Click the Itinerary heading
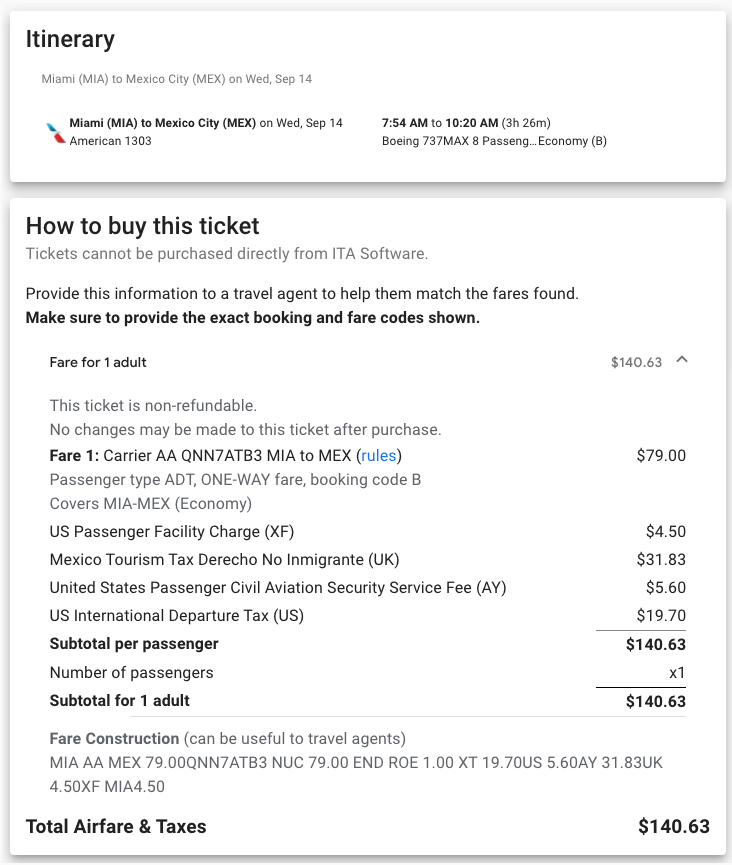 point(70,39)
